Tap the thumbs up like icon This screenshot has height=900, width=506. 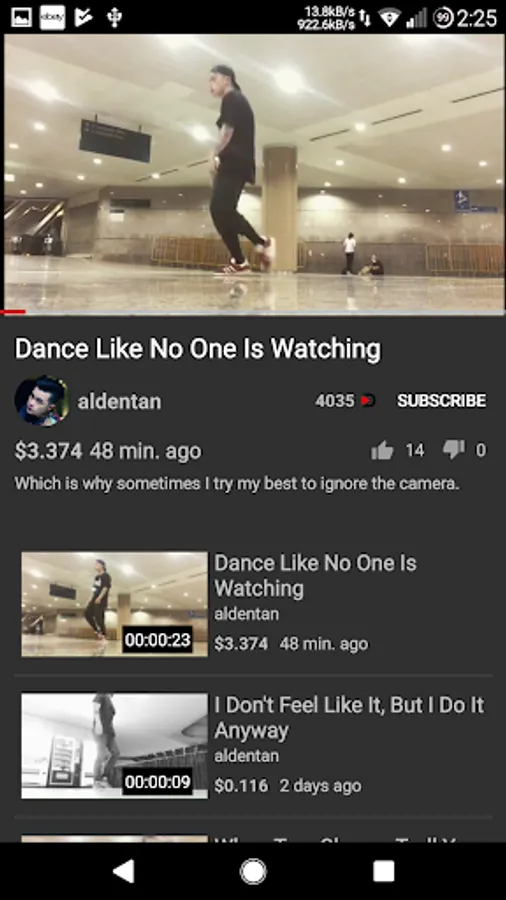(382, 451)
